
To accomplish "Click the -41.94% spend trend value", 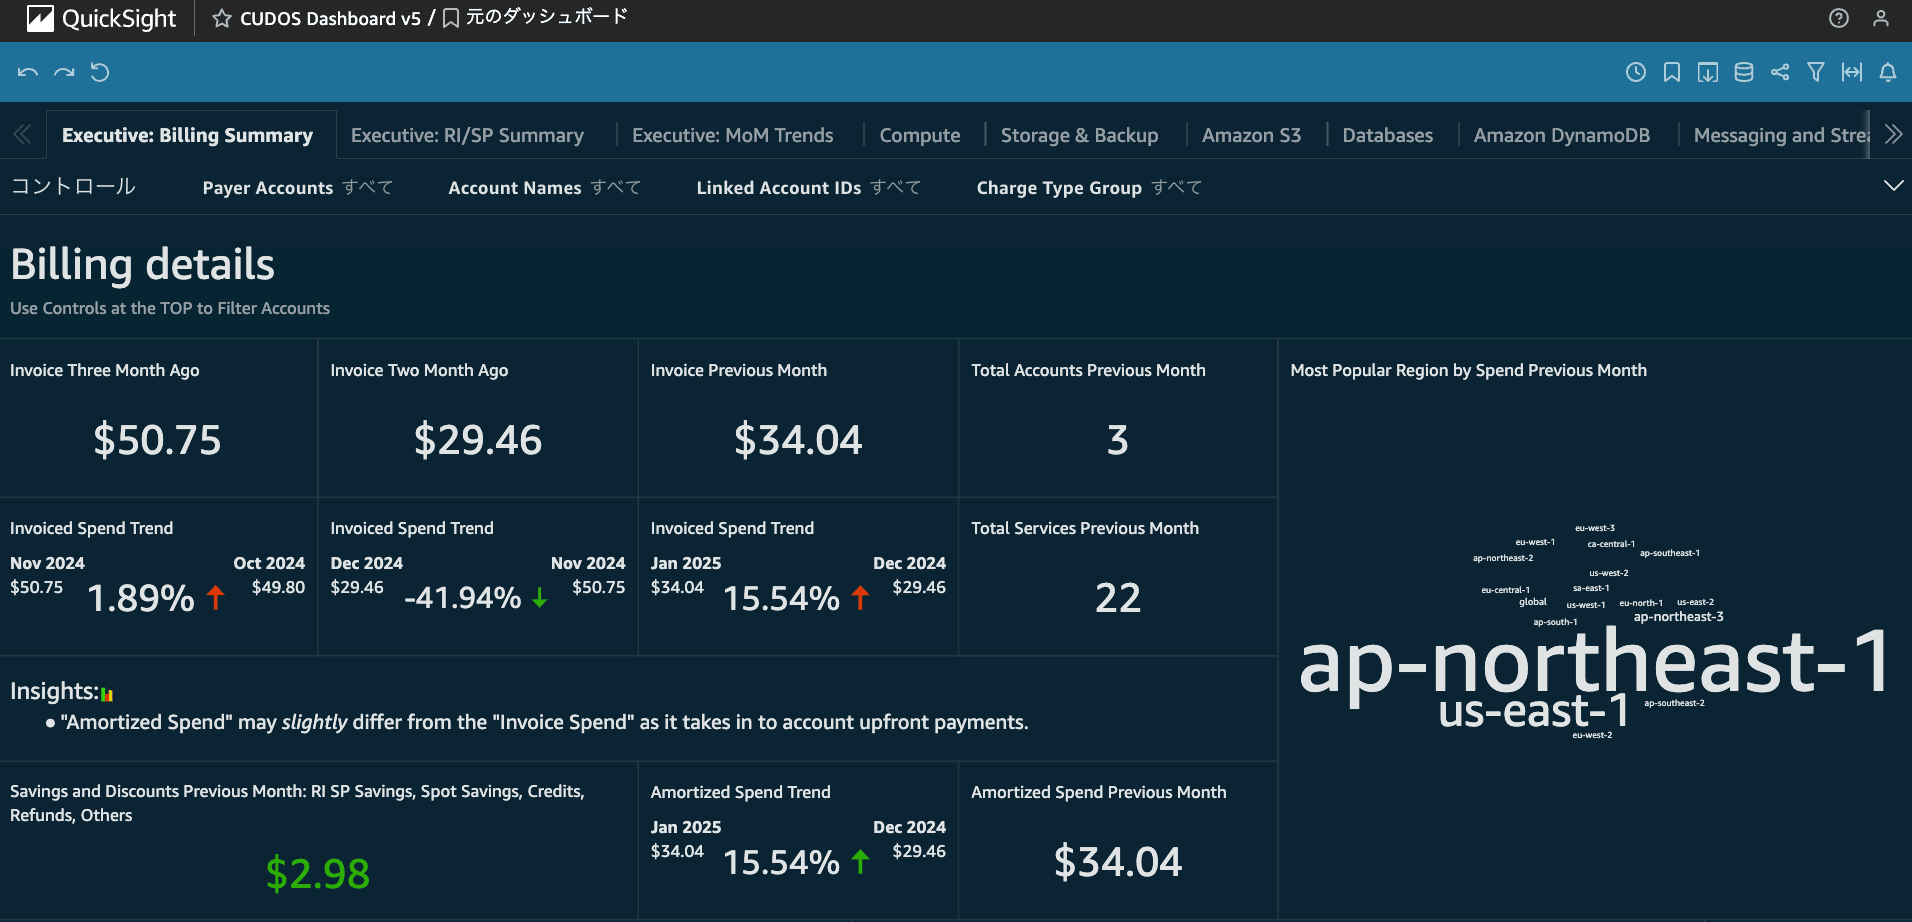I will click(x=463, y=598).
